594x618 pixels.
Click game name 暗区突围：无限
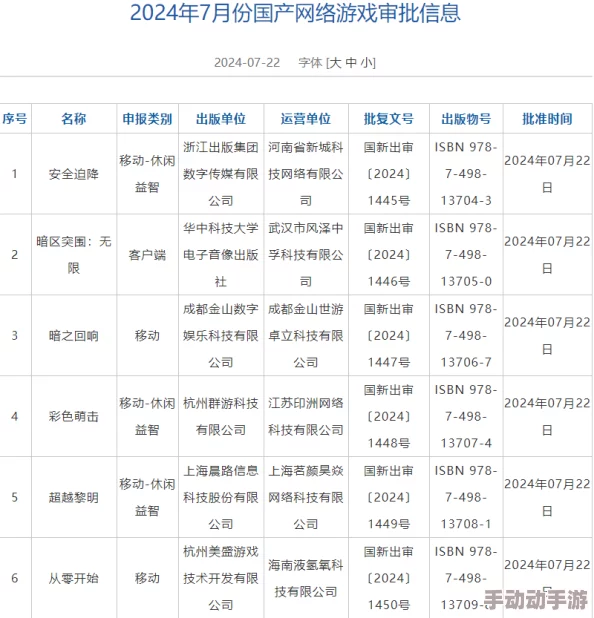[74, 255]
